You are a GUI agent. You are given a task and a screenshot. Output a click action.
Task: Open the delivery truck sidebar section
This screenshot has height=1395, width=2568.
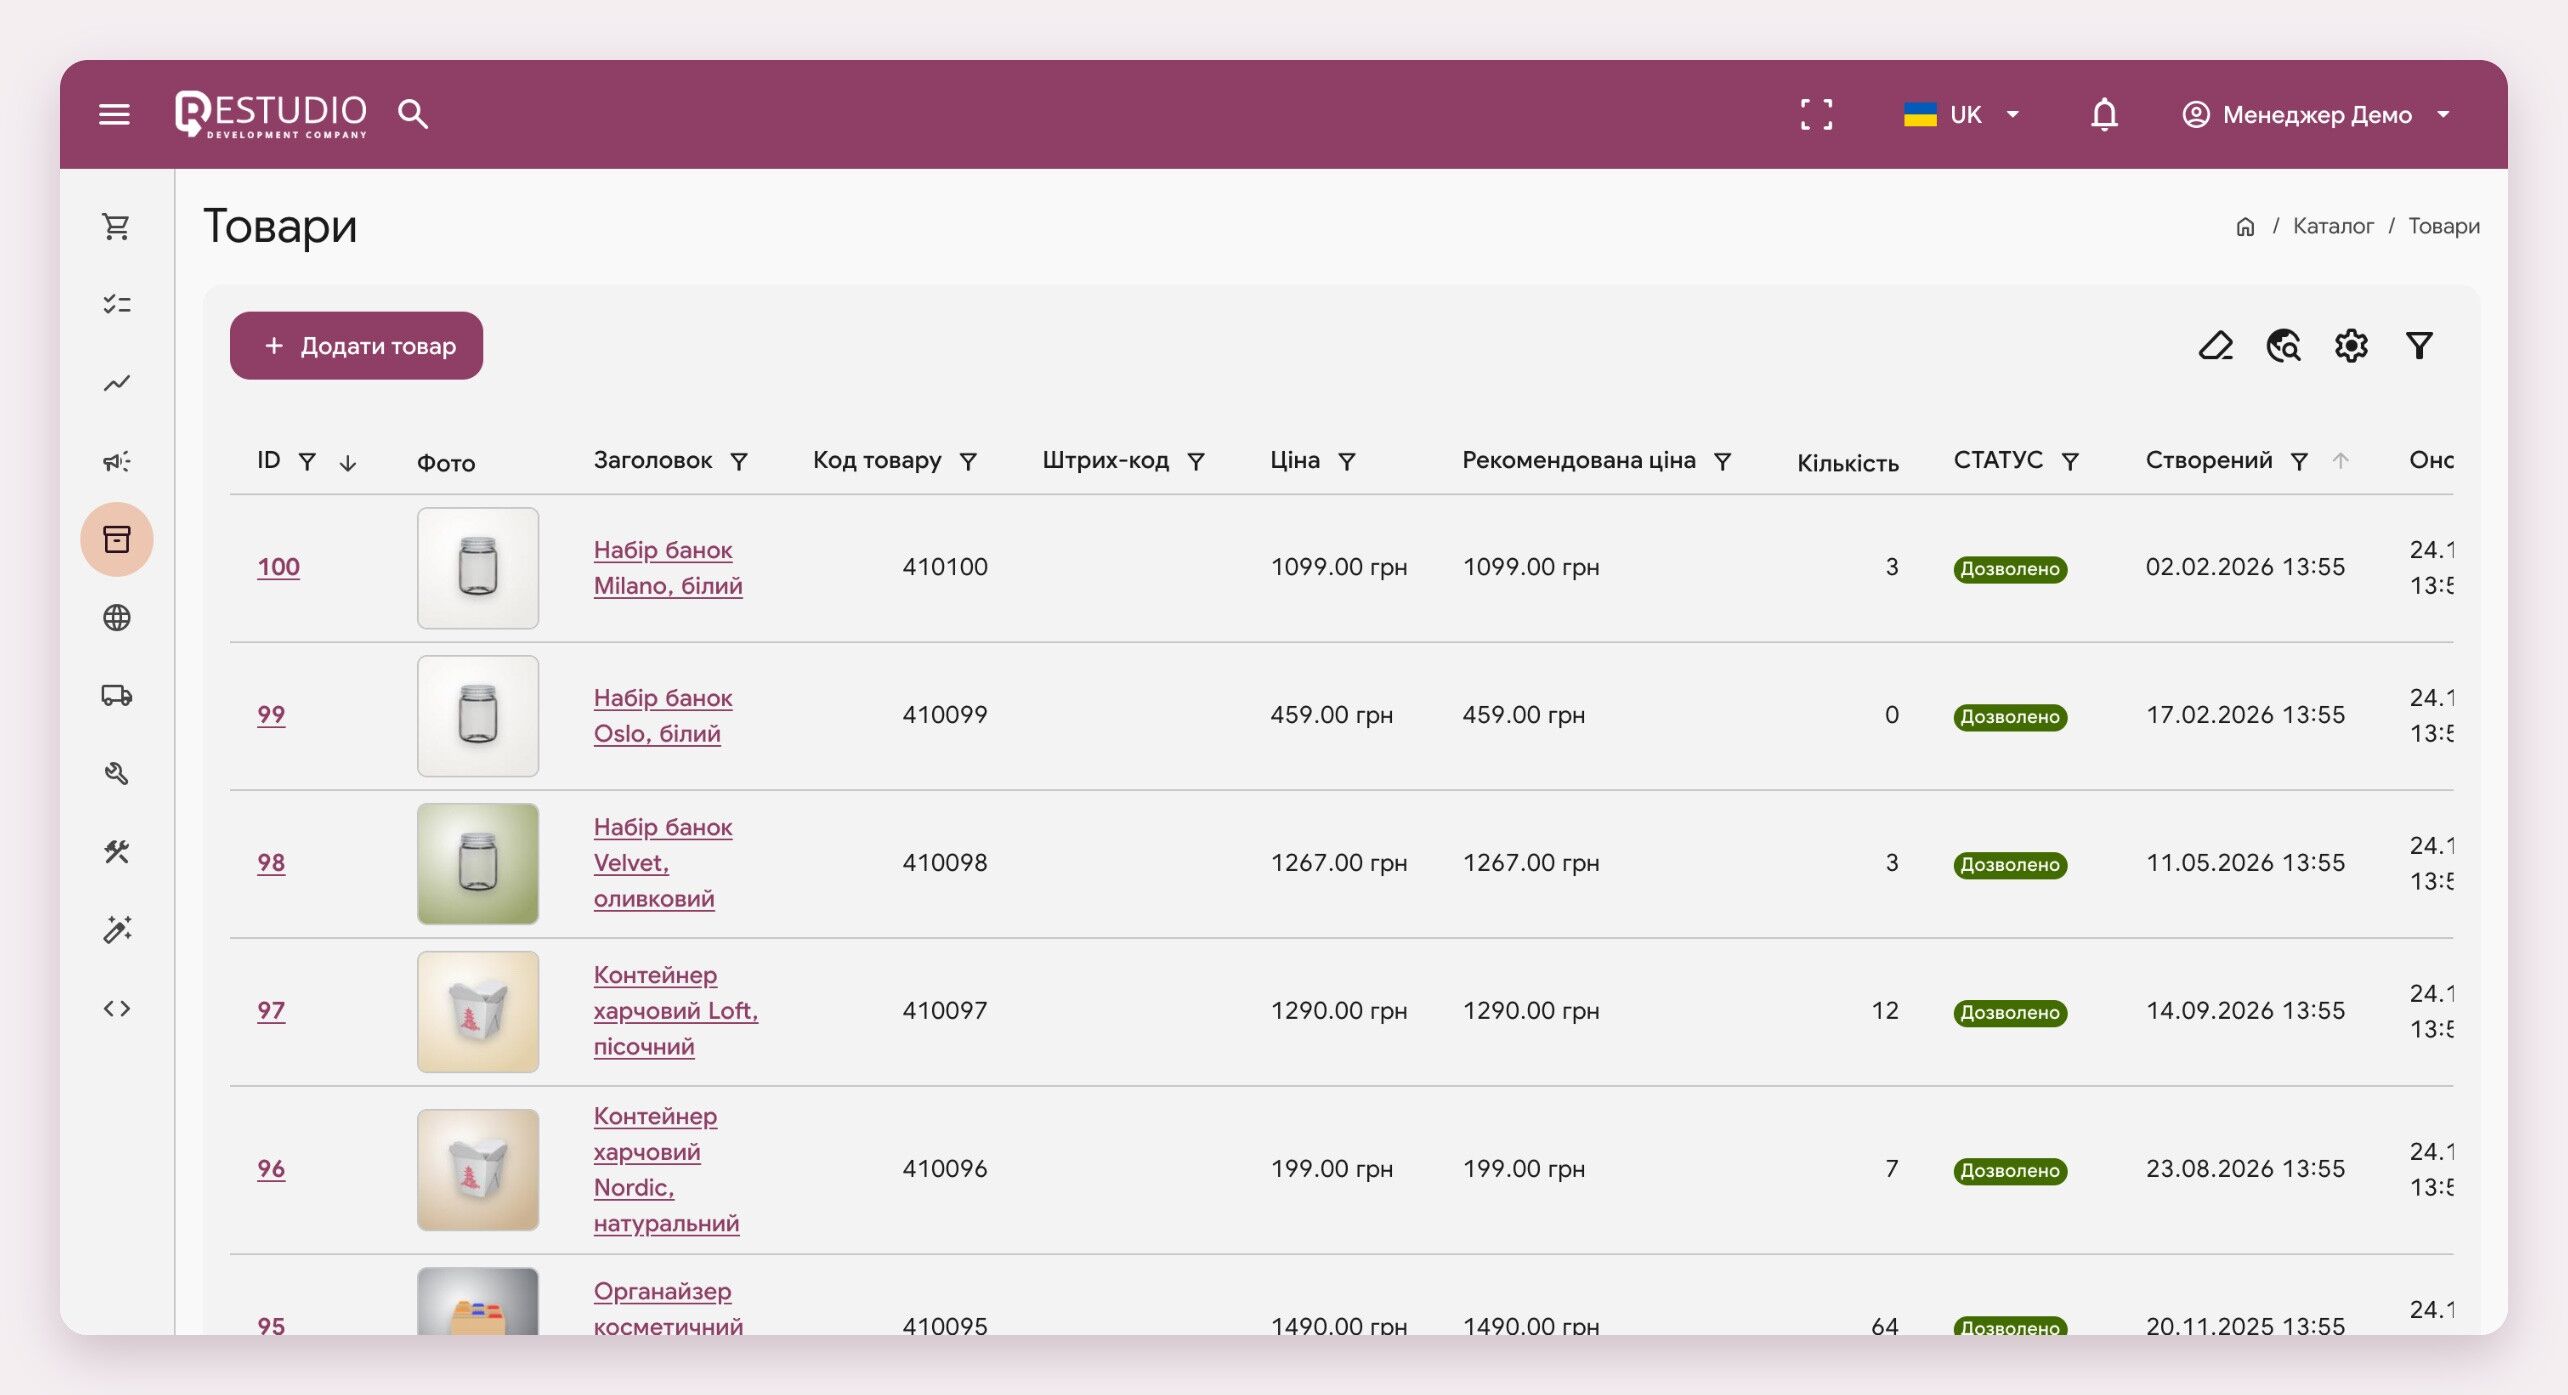click(117, 695)
